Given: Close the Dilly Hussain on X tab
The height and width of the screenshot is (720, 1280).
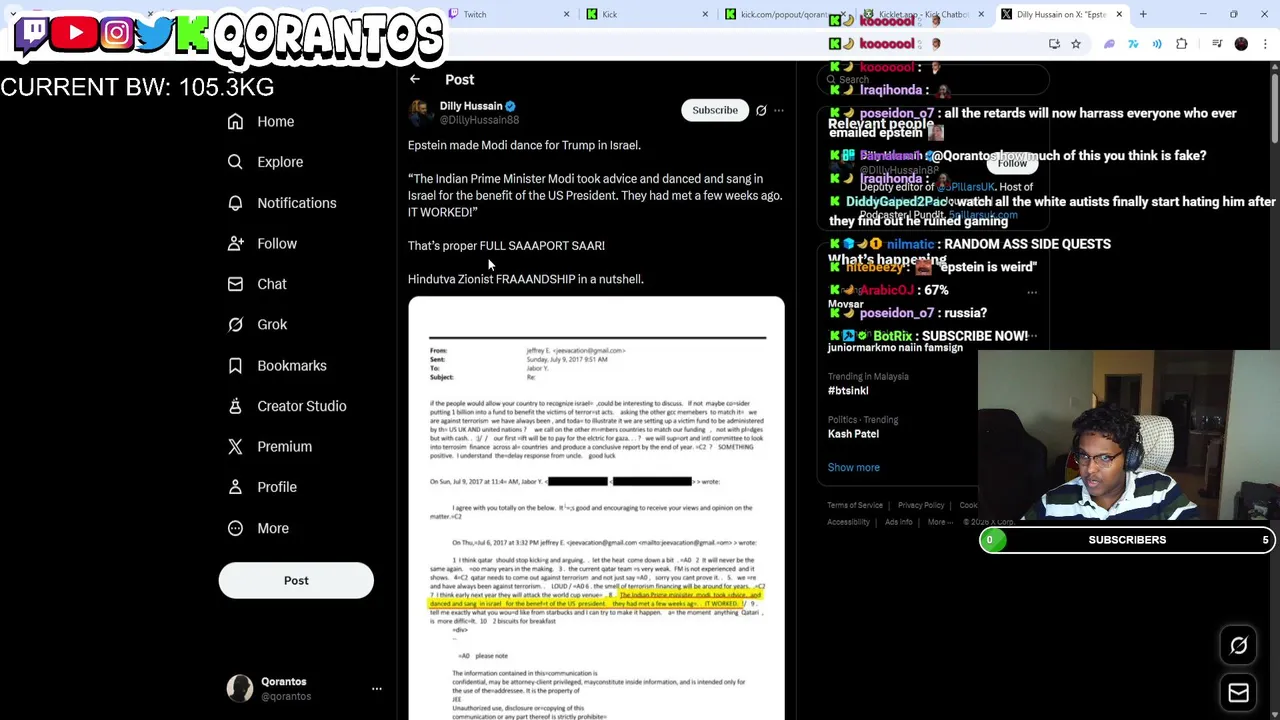Looking at the screenshot, I should click(x=1119, y=14).
